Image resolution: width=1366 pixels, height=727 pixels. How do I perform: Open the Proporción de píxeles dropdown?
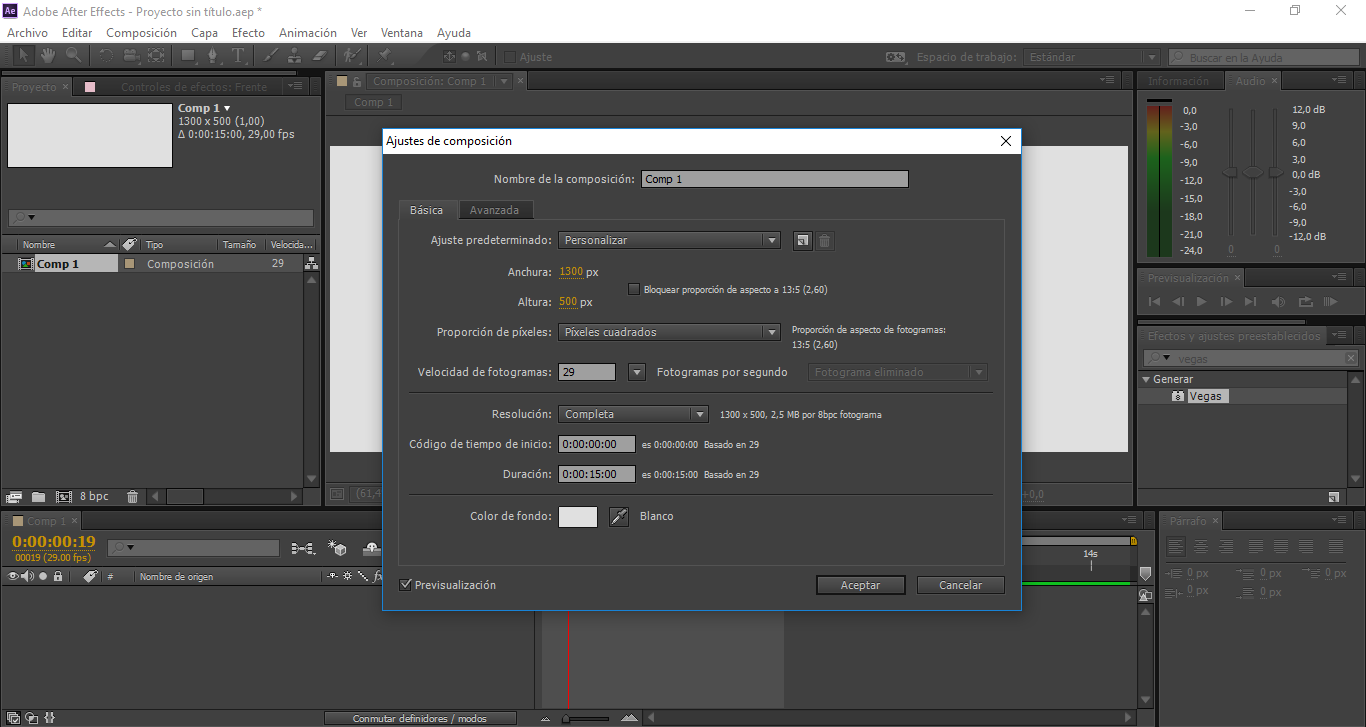[x=669, y=332]
